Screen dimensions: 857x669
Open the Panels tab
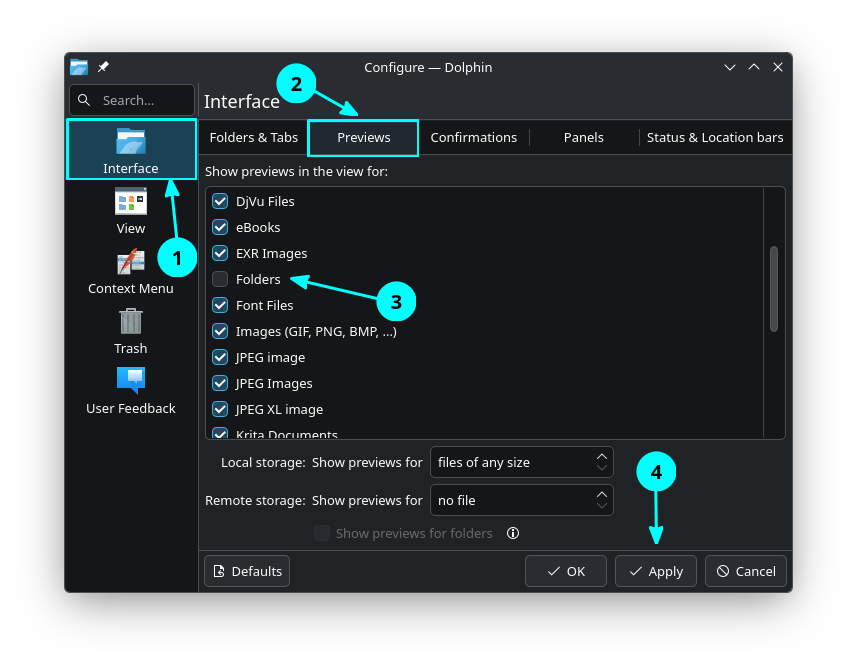(x=583, y=137)
